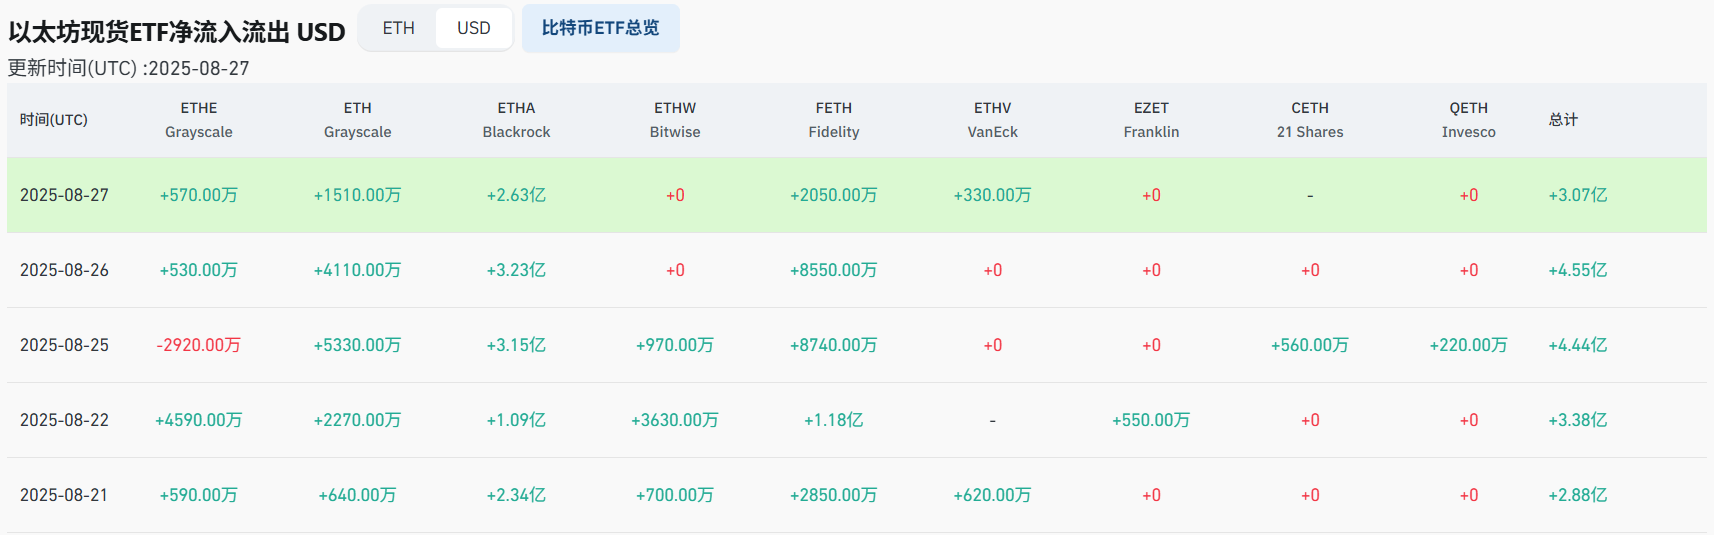Viewport: 1714px width, 535px height.
Task: Click the 总计 column header
Action: coord(1563,120)
